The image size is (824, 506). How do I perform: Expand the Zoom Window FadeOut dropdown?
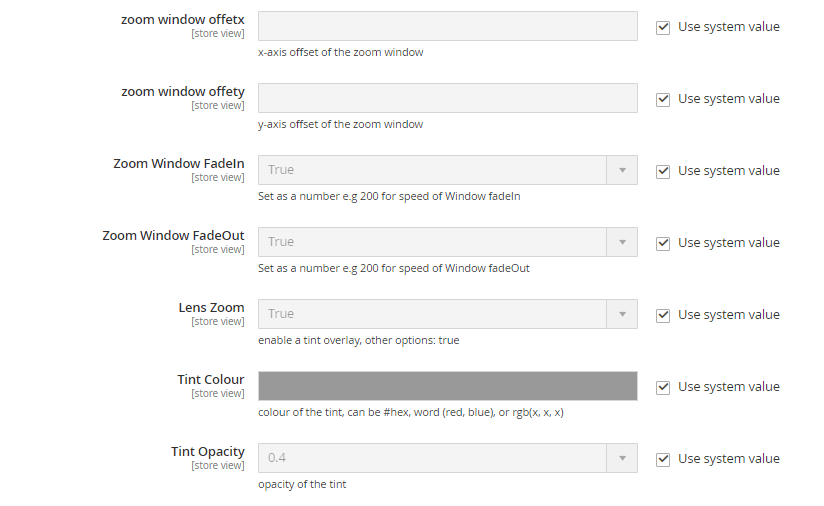[447, 242]
